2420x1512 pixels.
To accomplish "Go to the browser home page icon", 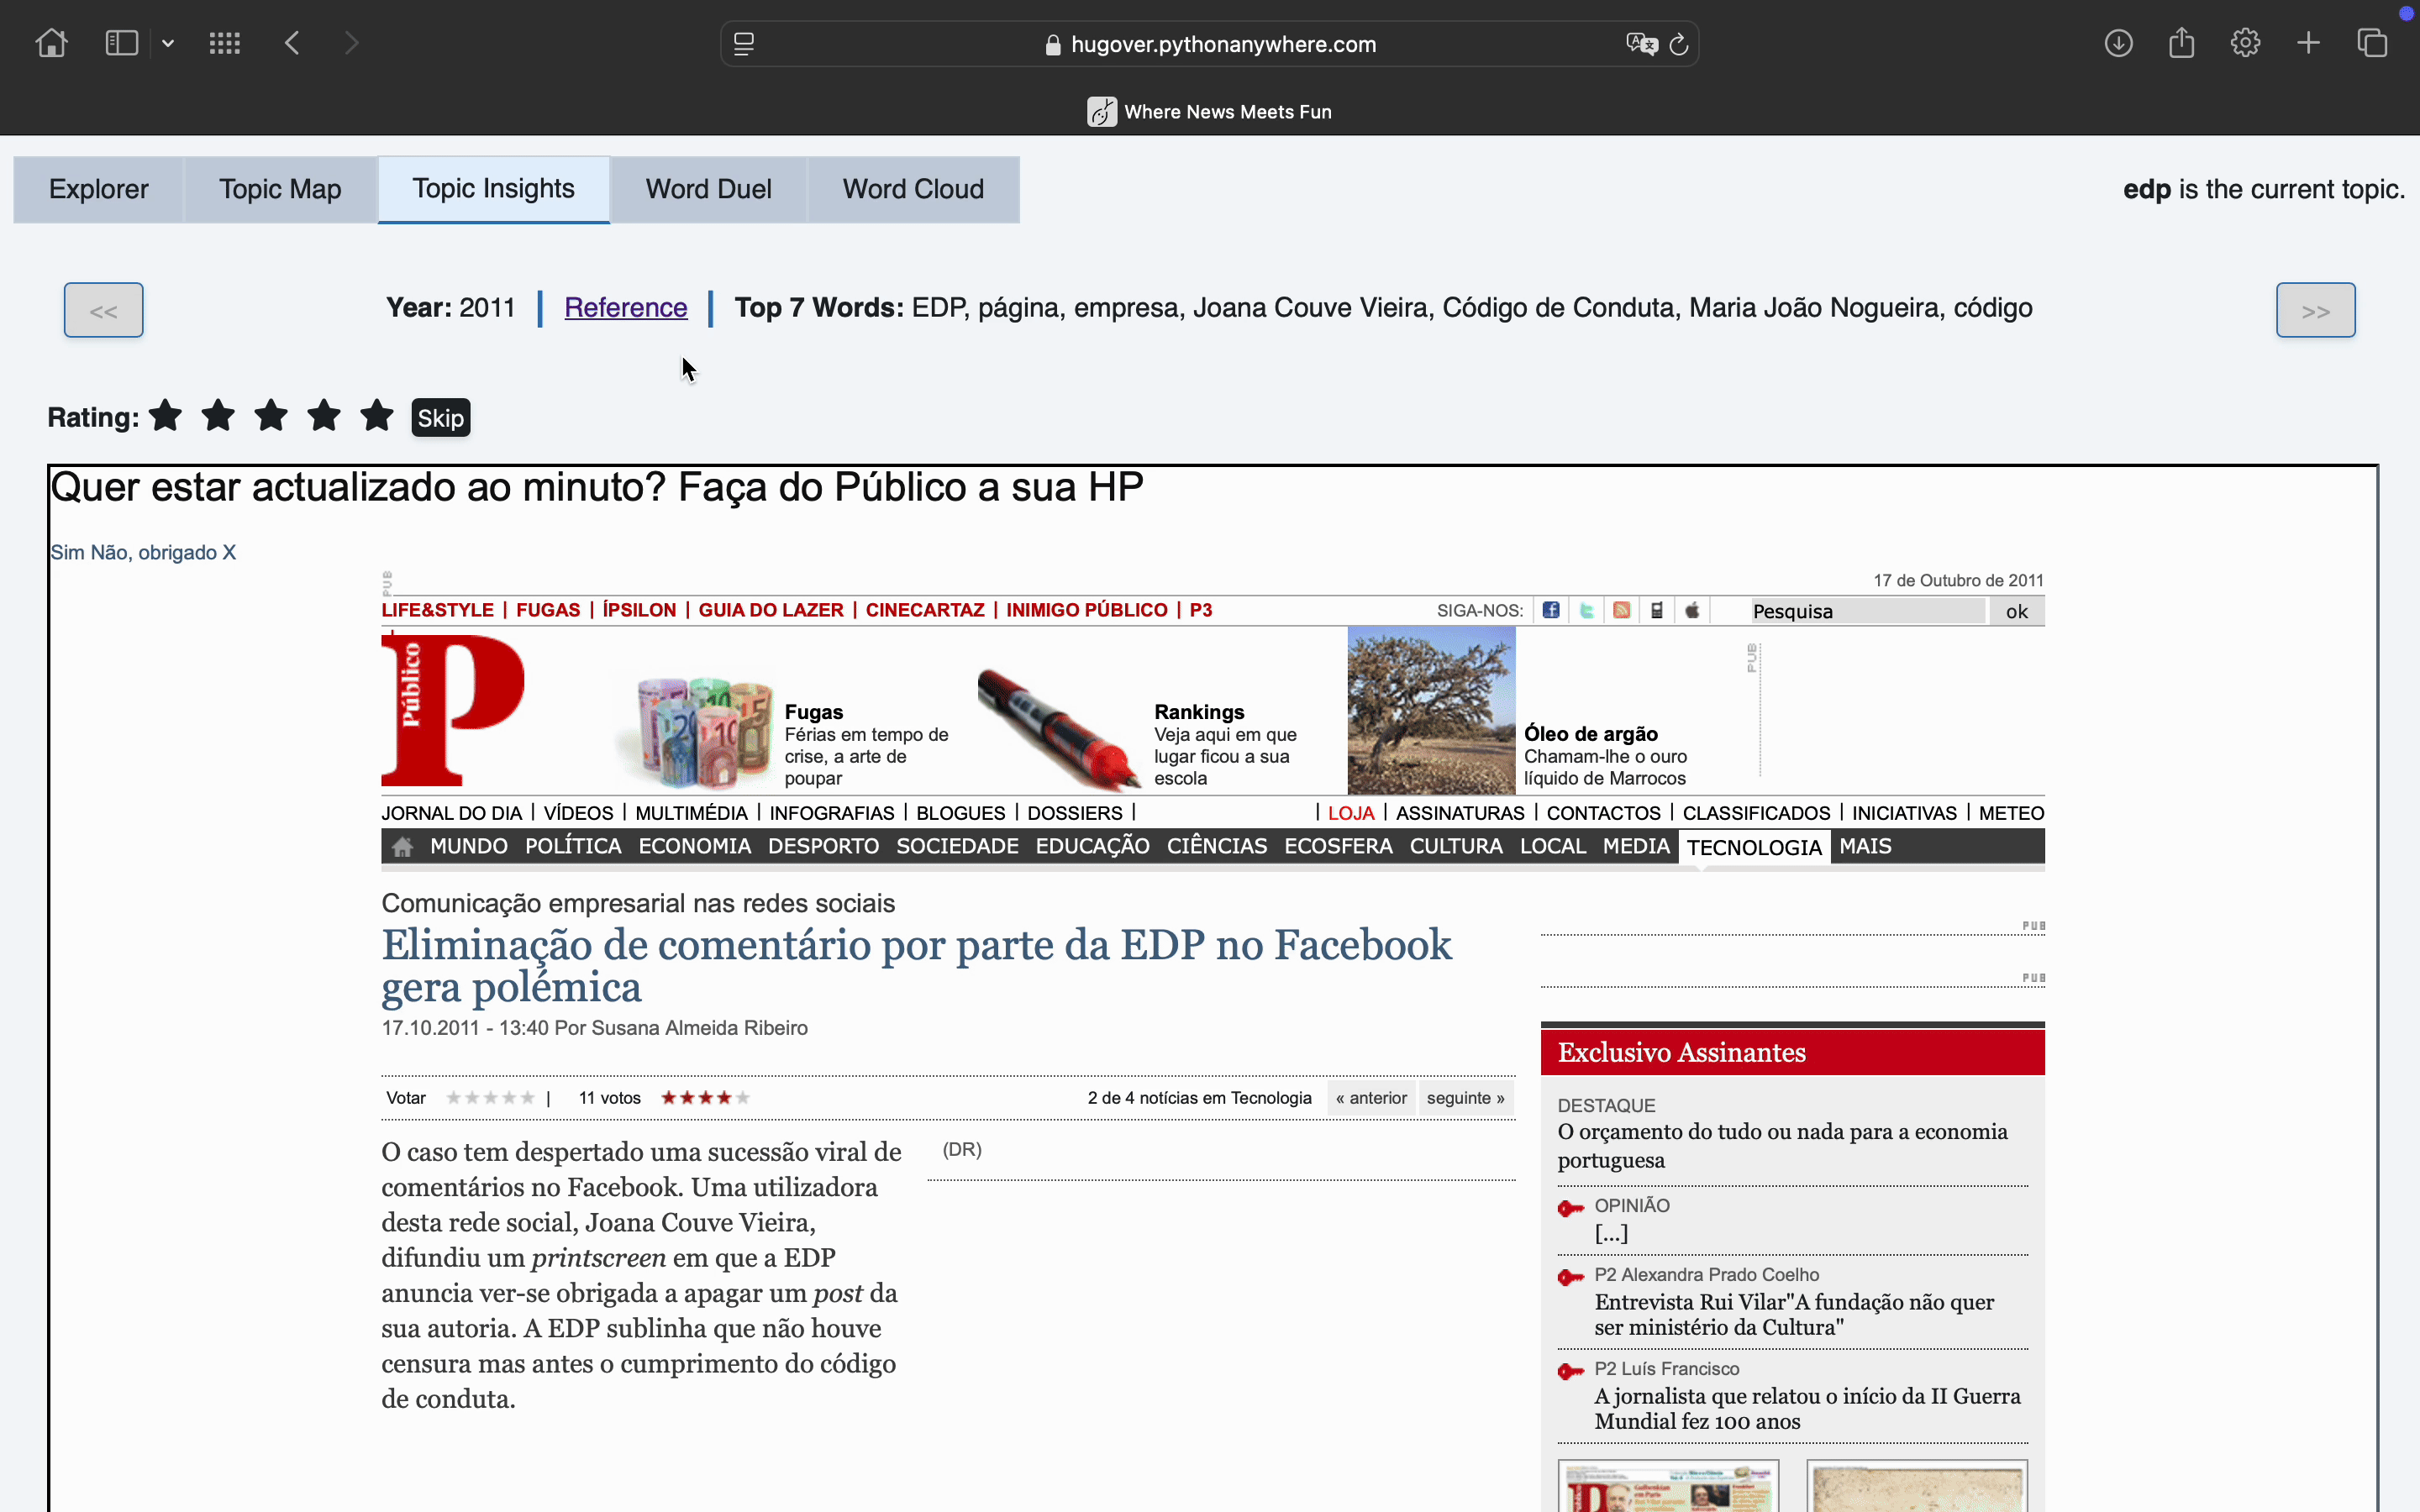I will (51, 43).
